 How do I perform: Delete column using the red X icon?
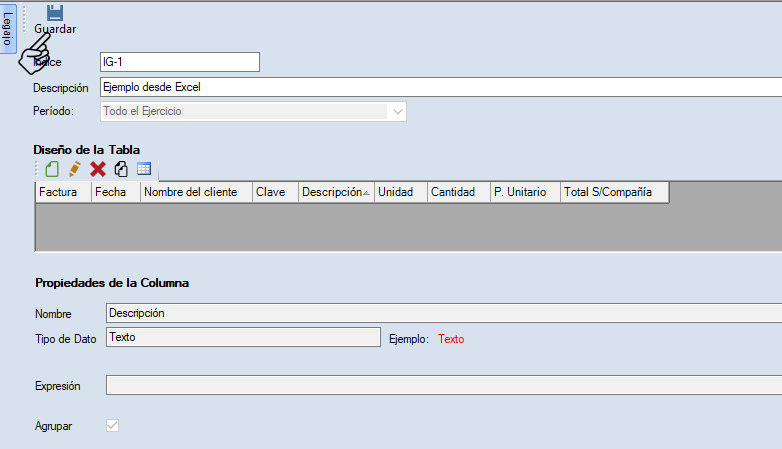98,169
